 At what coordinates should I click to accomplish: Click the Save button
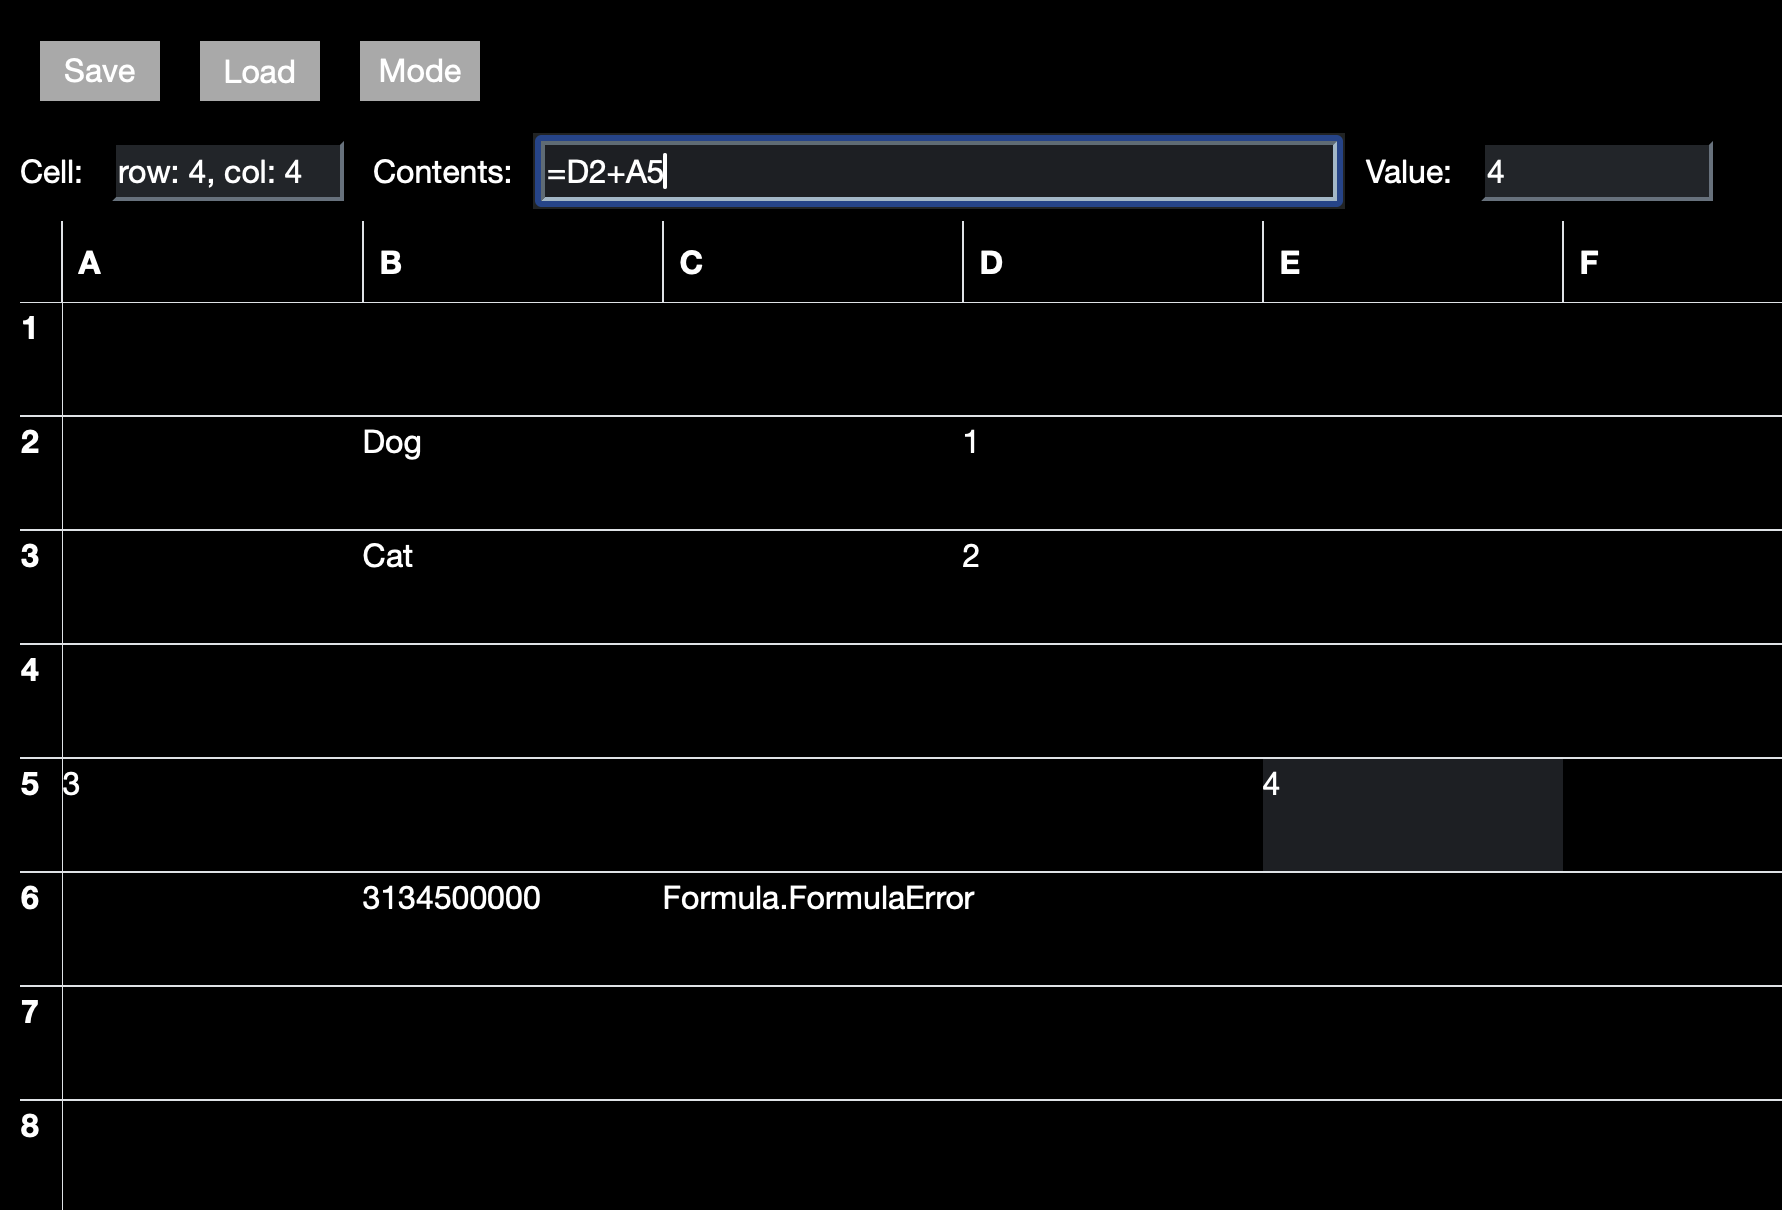pos(98,70)
